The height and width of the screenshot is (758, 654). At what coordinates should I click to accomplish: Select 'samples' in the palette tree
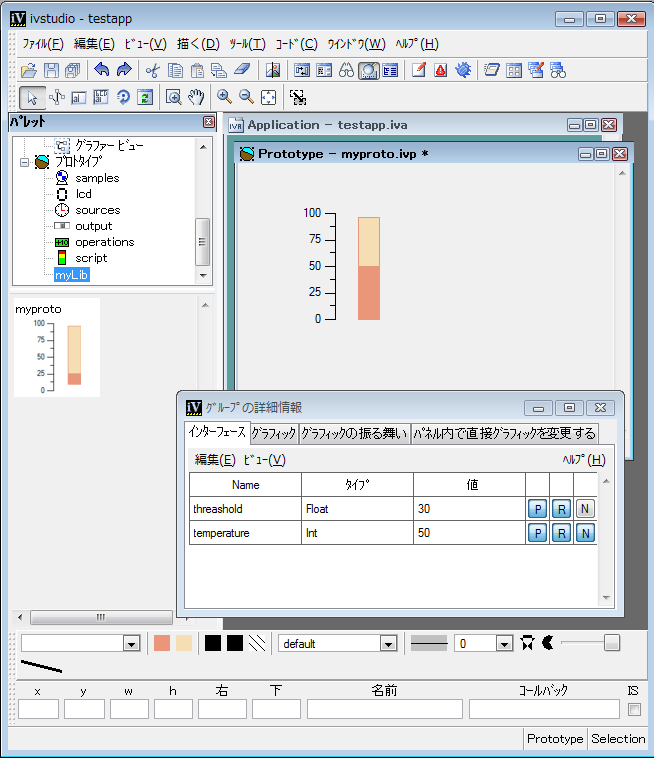96,178
